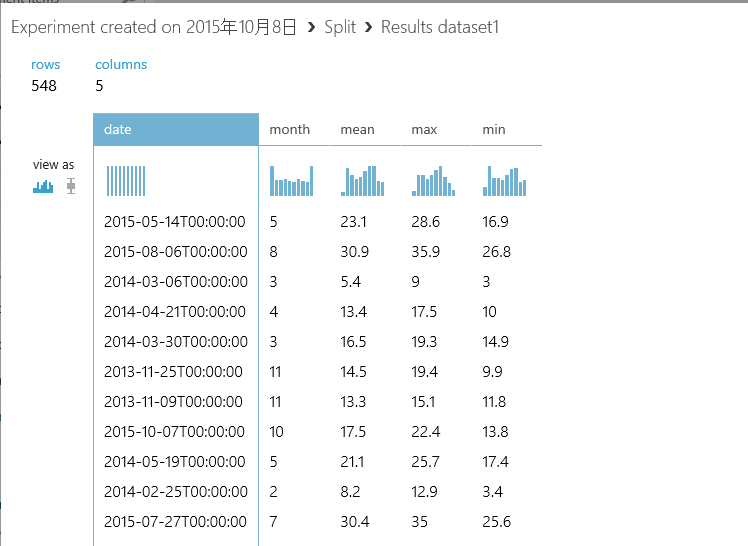This screenshot has height=546, width=748.
Task: Click the Split breadcrumb link
Action: (x=340, y=28)
